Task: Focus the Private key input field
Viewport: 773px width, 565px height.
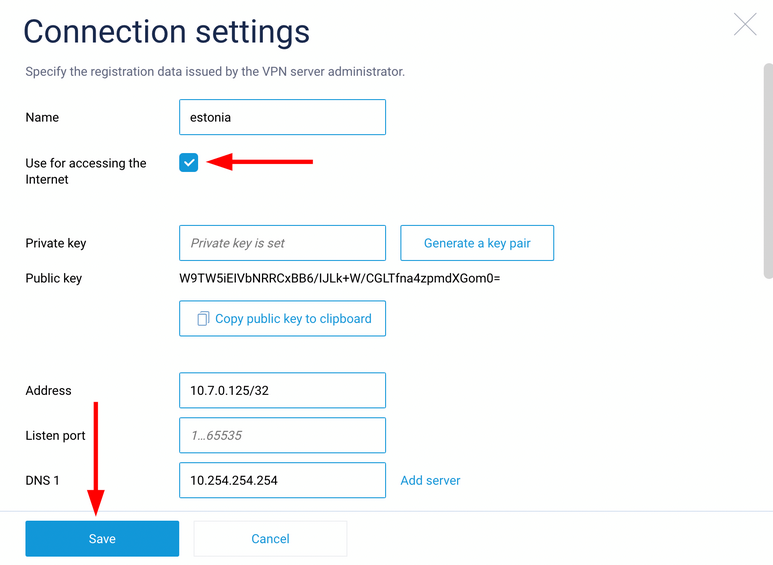Action: (x=282, y=243)
